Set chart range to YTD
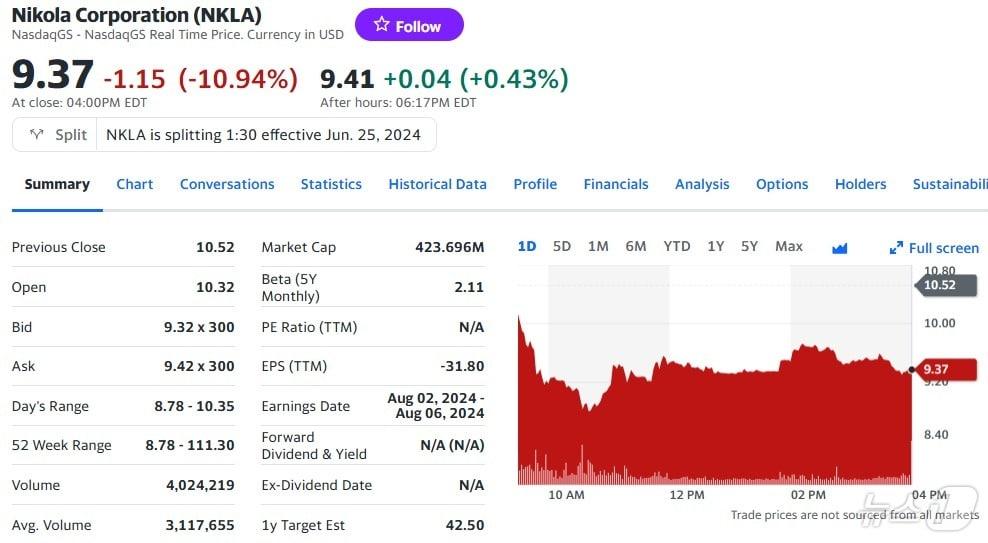Screen dimensions: 988x543 [677, 246]
